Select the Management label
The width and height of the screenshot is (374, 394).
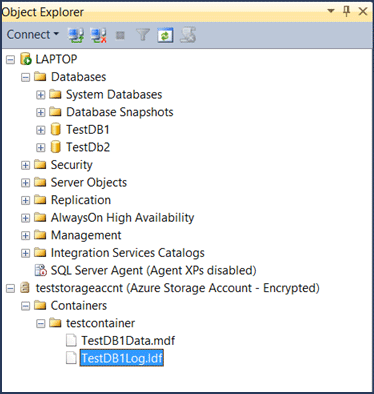point(86,235)
